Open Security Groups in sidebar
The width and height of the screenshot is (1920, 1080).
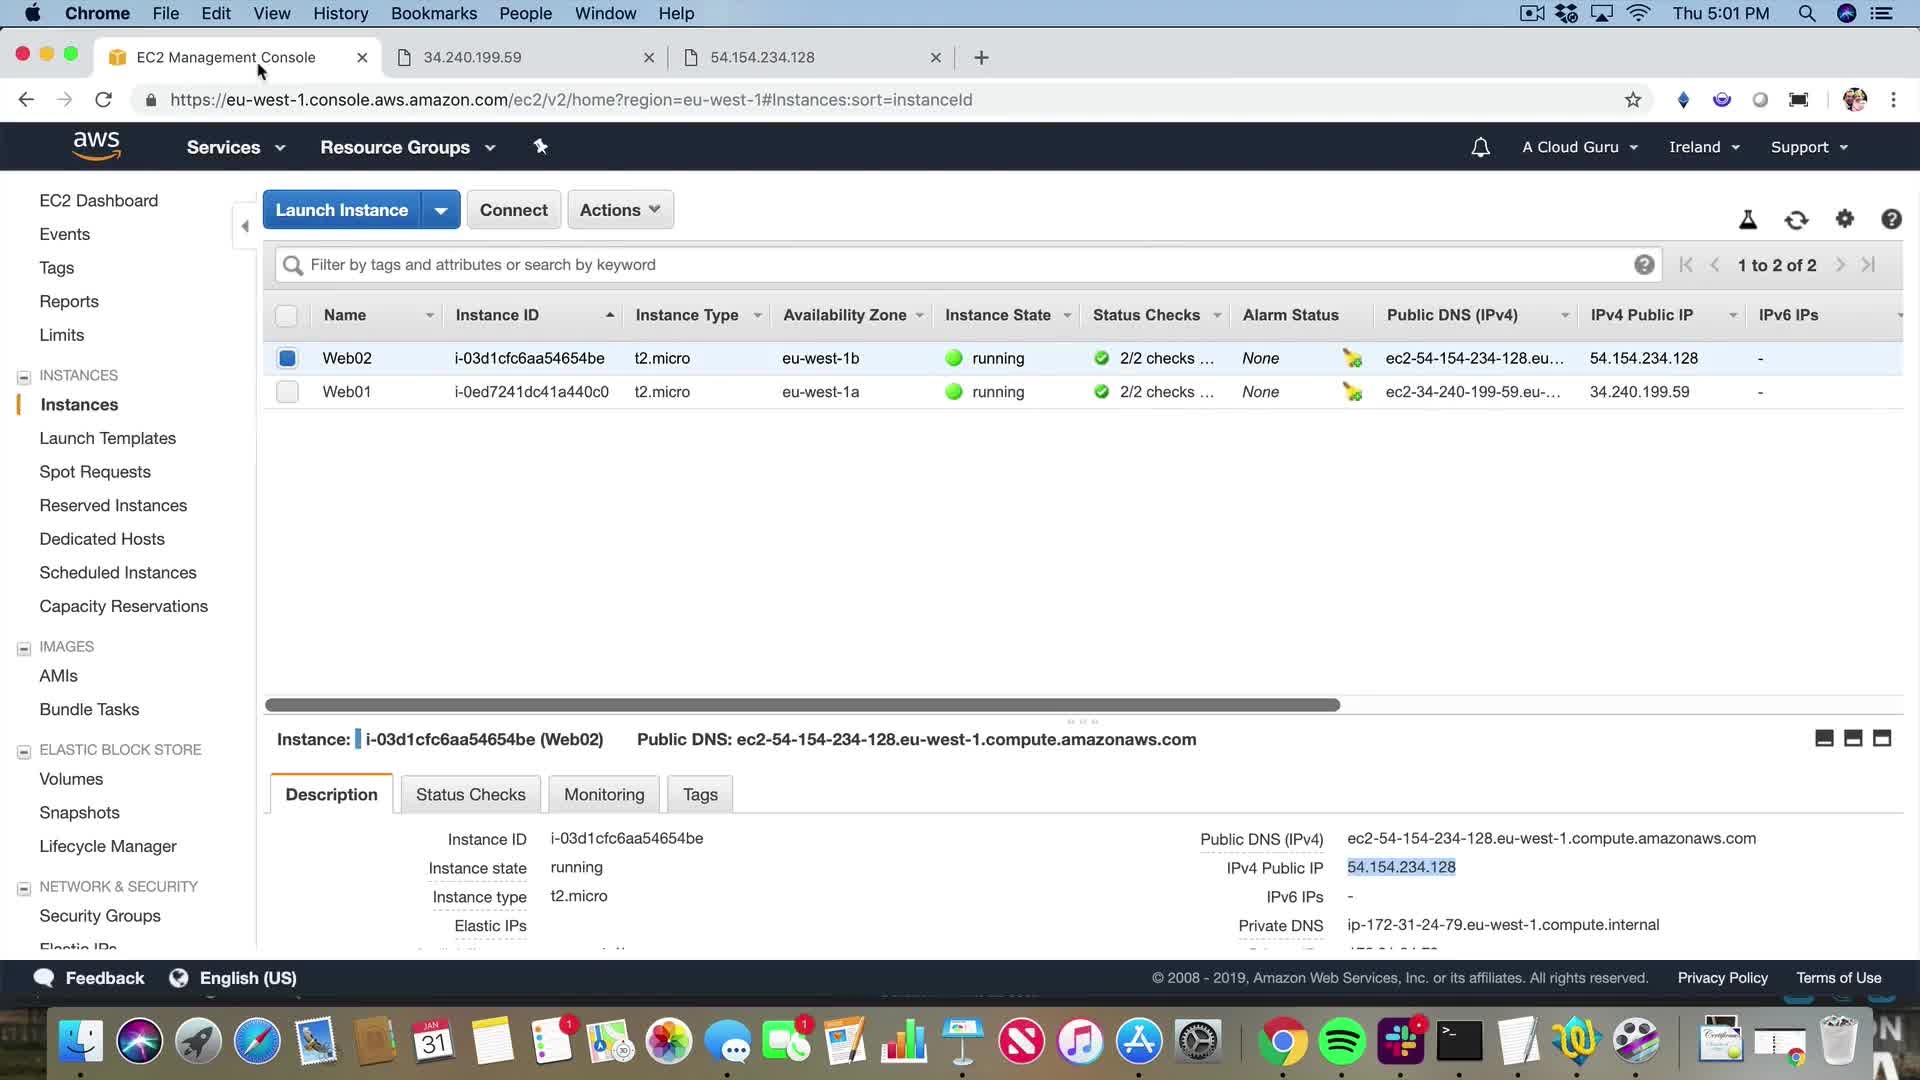point(100,916)
